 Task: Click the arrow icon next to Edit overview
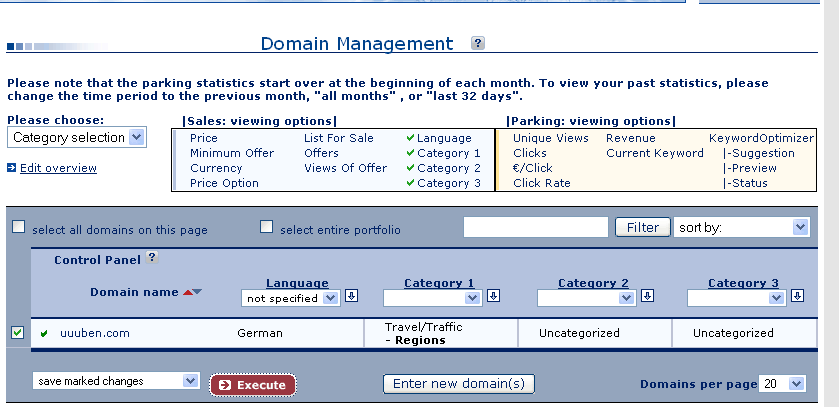[x=11, y=168]
